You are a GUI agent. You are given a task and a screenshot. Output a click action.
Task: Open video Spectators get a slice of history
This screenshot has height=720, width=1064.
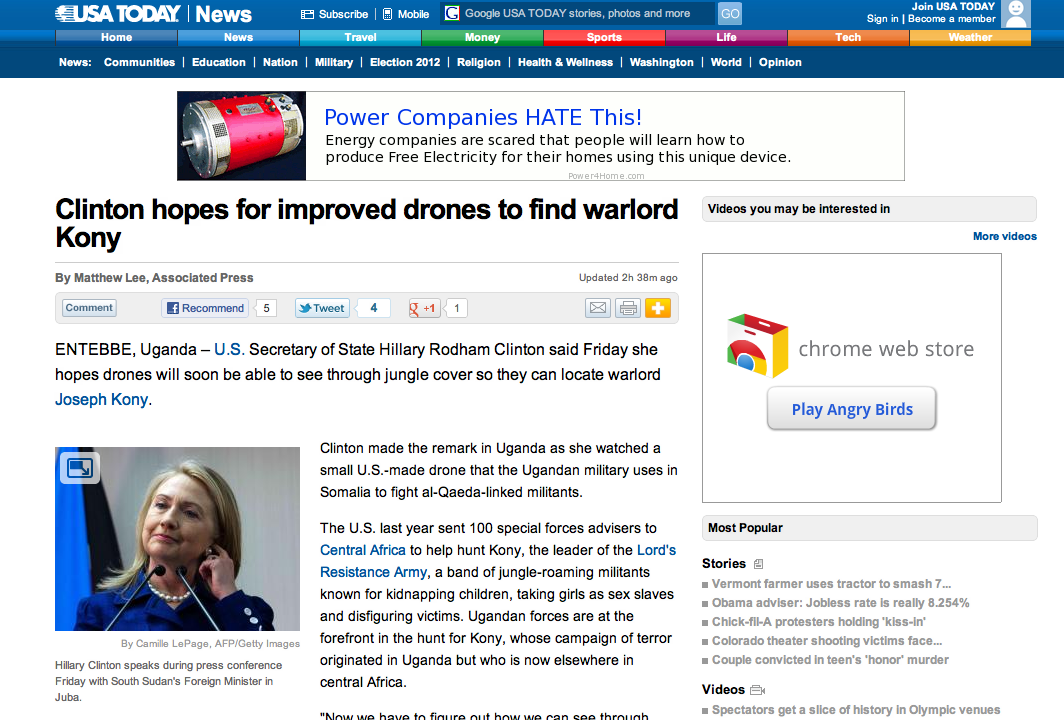coord(856,710)
